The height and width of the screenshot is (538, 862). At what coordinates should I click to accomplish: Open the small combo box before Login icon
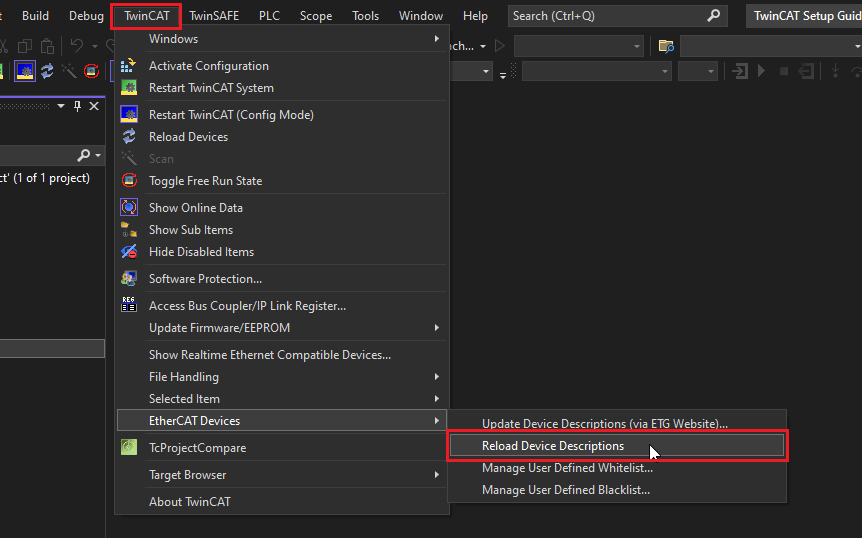[698, 71]
